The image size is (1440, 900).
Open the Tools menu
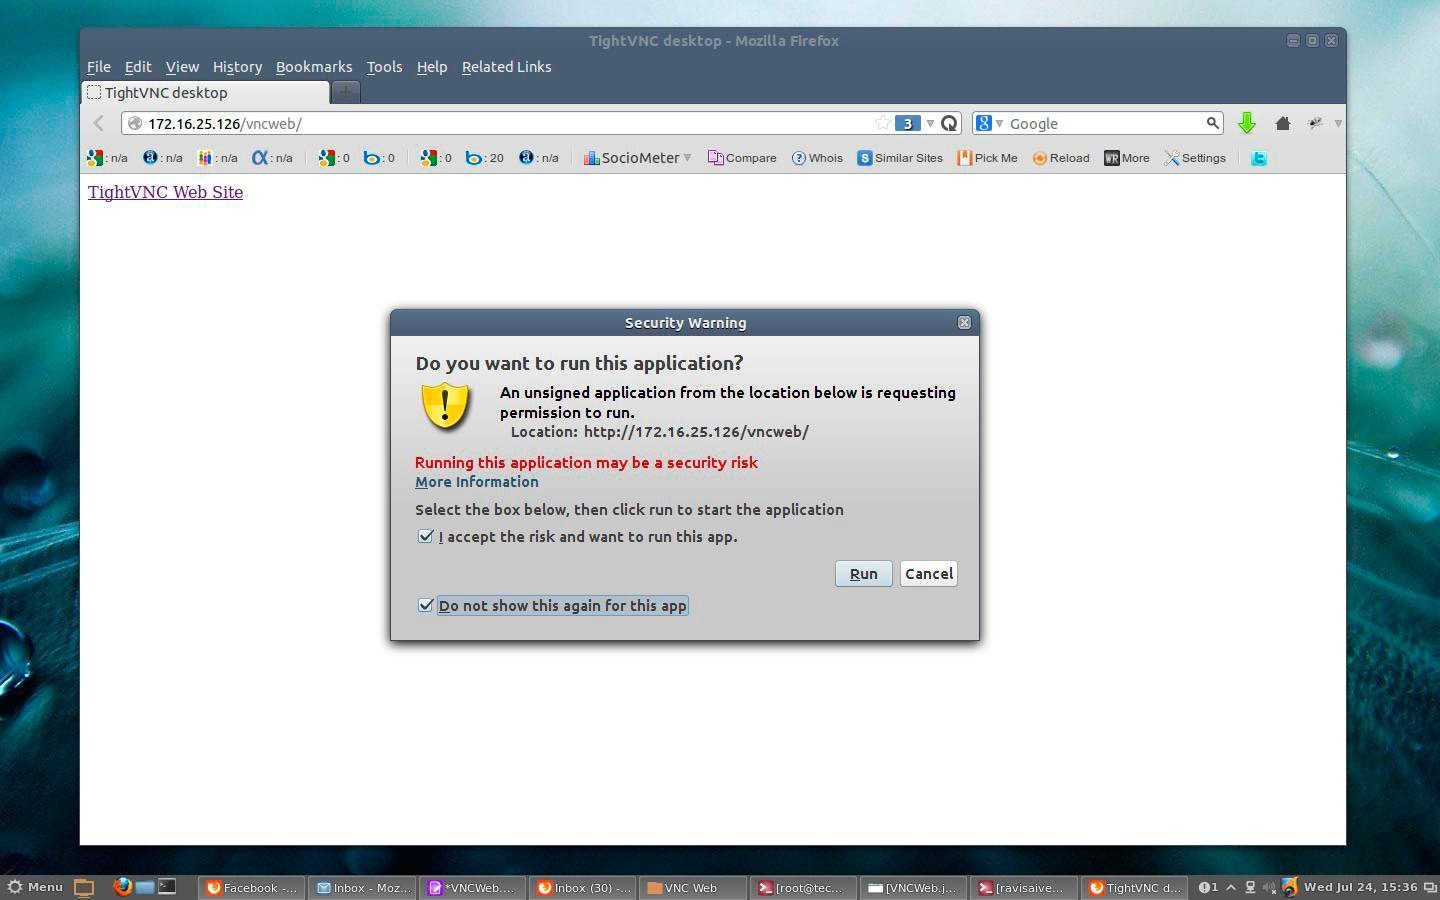point(384,67)
